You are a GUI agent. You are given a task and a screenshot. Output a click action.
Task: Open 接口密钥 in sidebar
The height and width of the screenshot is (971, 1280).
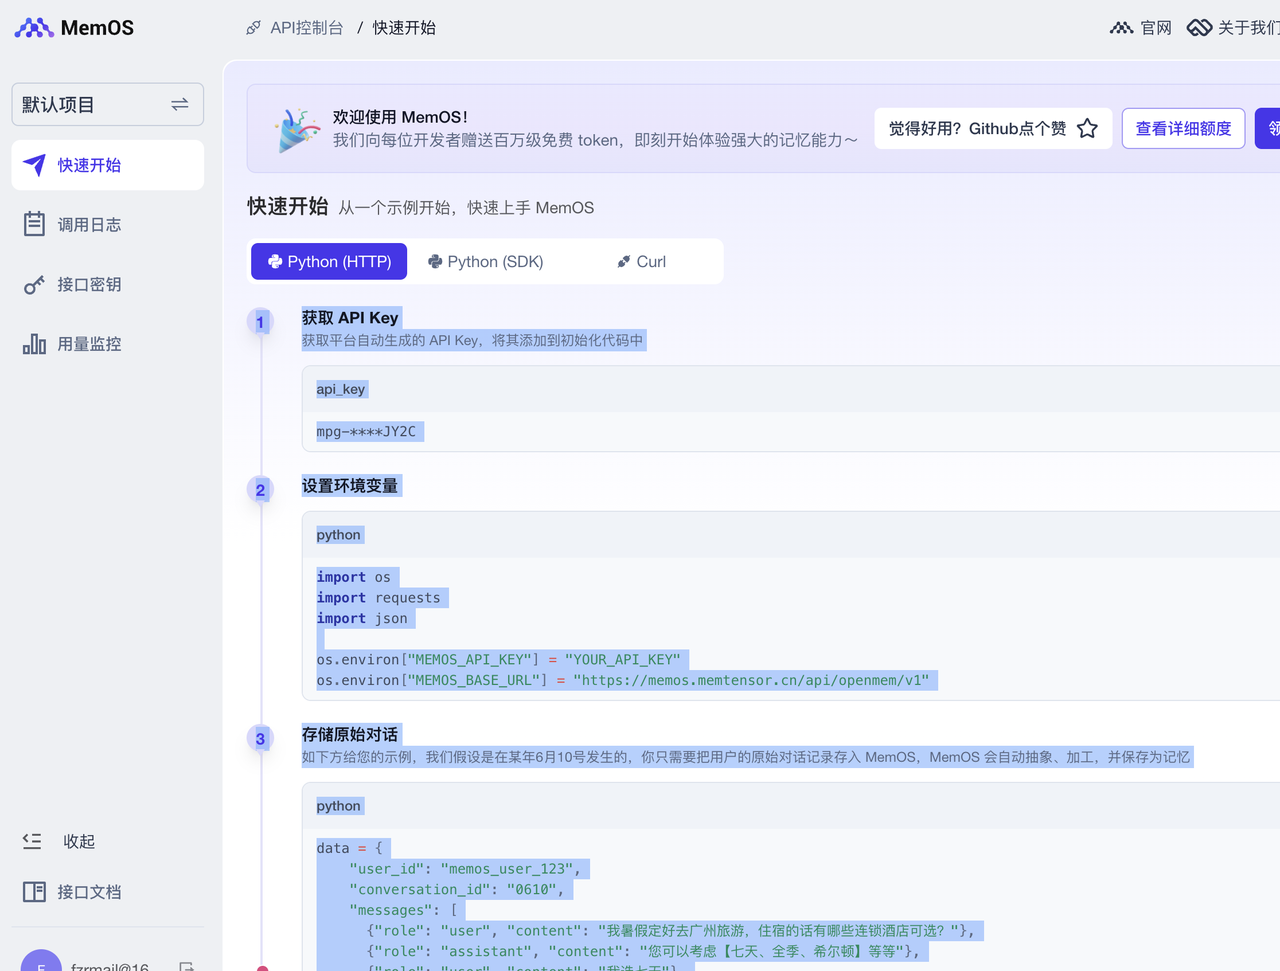coord(108,285)
